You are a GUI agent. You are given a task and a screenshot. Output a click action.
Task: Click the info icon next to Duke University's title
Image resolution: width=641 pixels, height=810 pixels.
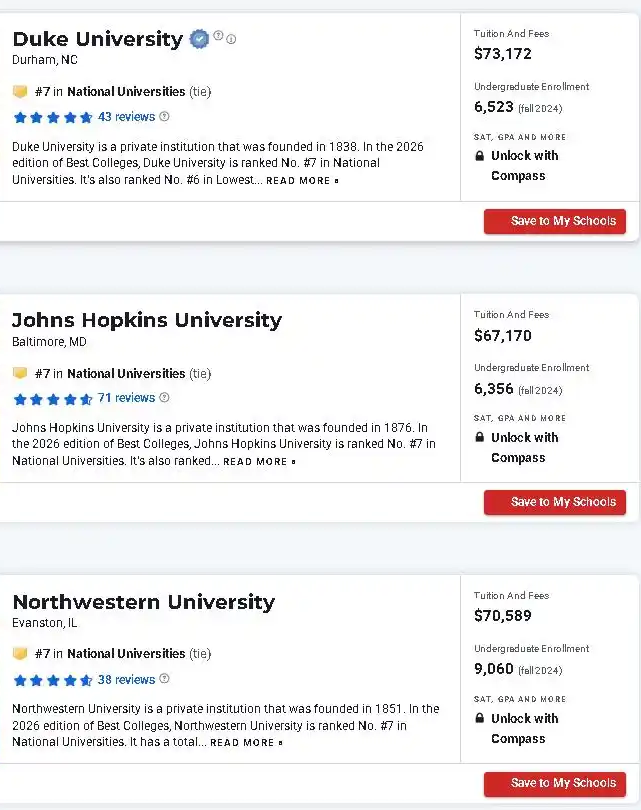coord(231,40)
